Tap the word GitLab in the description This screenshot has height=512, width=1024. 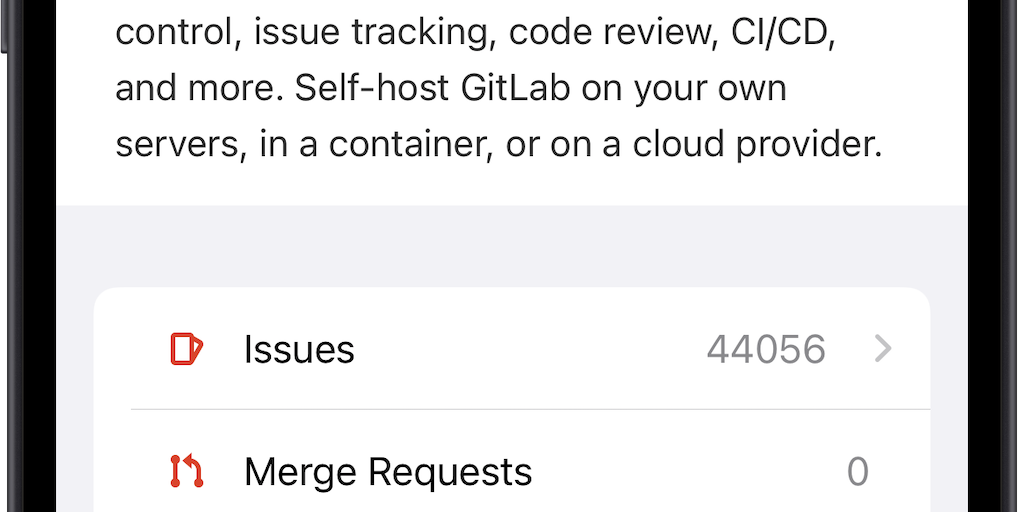pos(517,88)
